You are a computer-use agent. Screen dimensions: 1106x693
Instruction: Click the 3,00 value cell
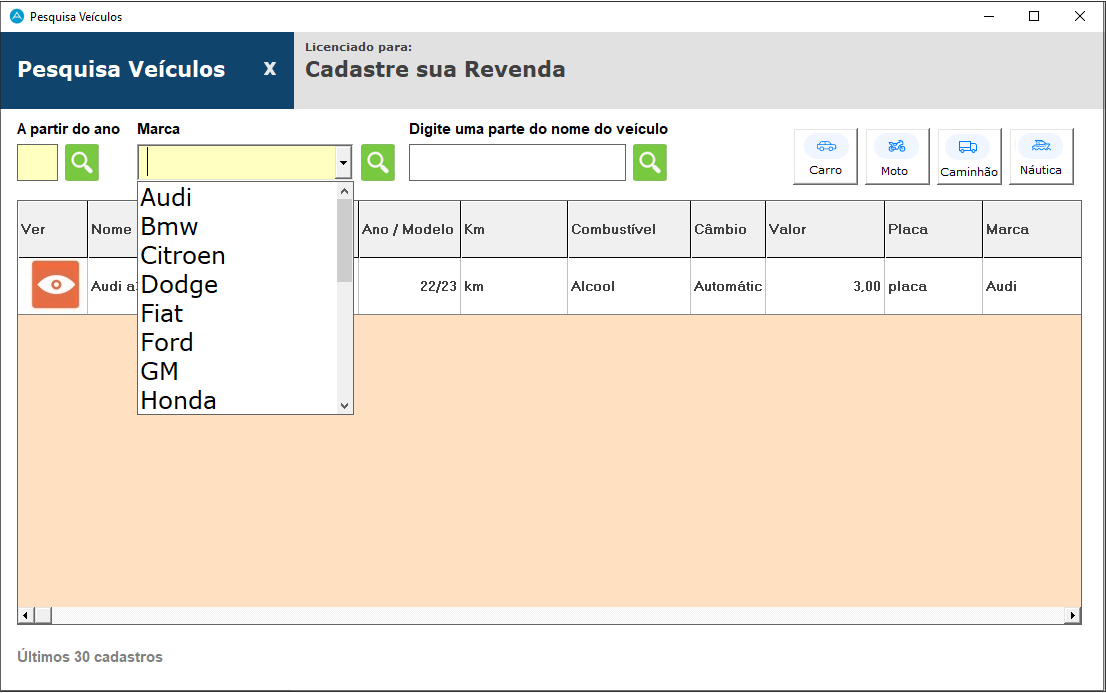click(x=825, y=287)
